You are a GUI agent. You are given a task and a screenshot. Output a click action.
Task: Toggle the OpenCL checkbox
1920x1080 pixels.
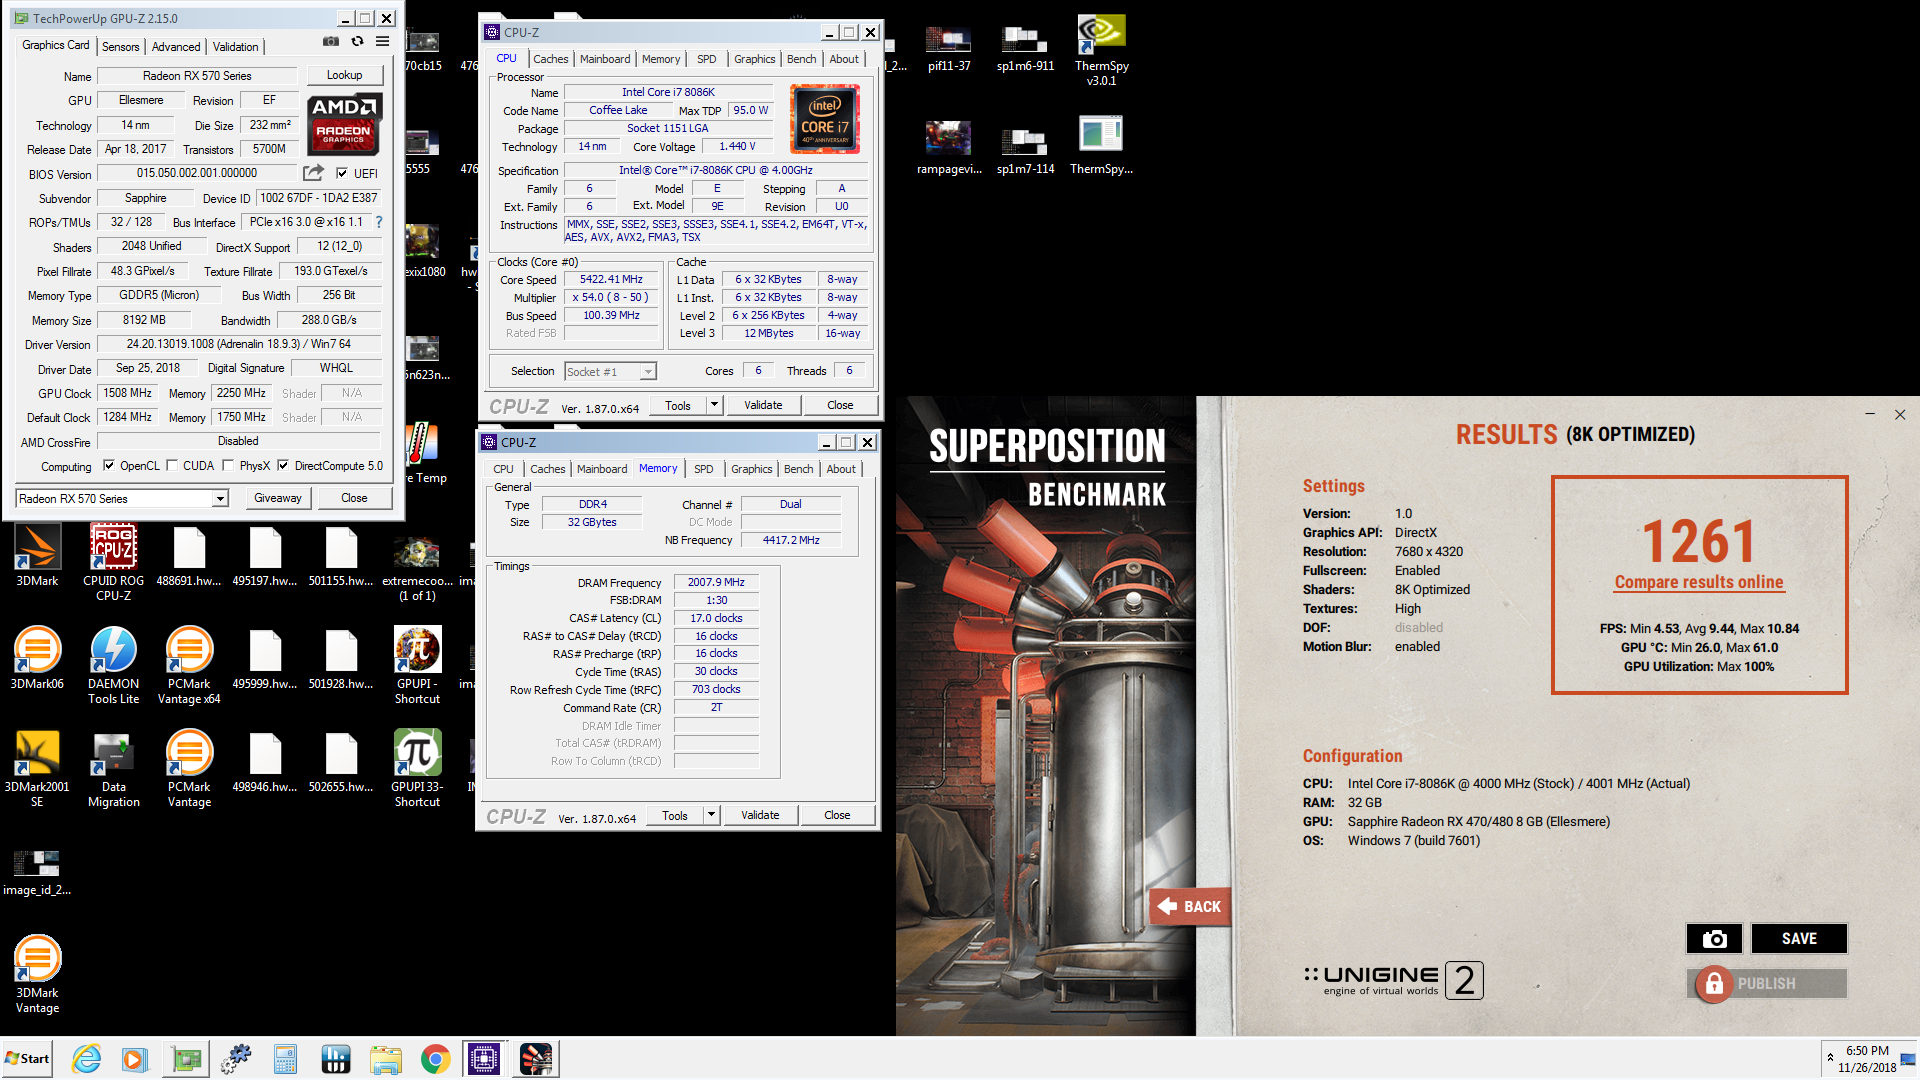coord(109,465)
